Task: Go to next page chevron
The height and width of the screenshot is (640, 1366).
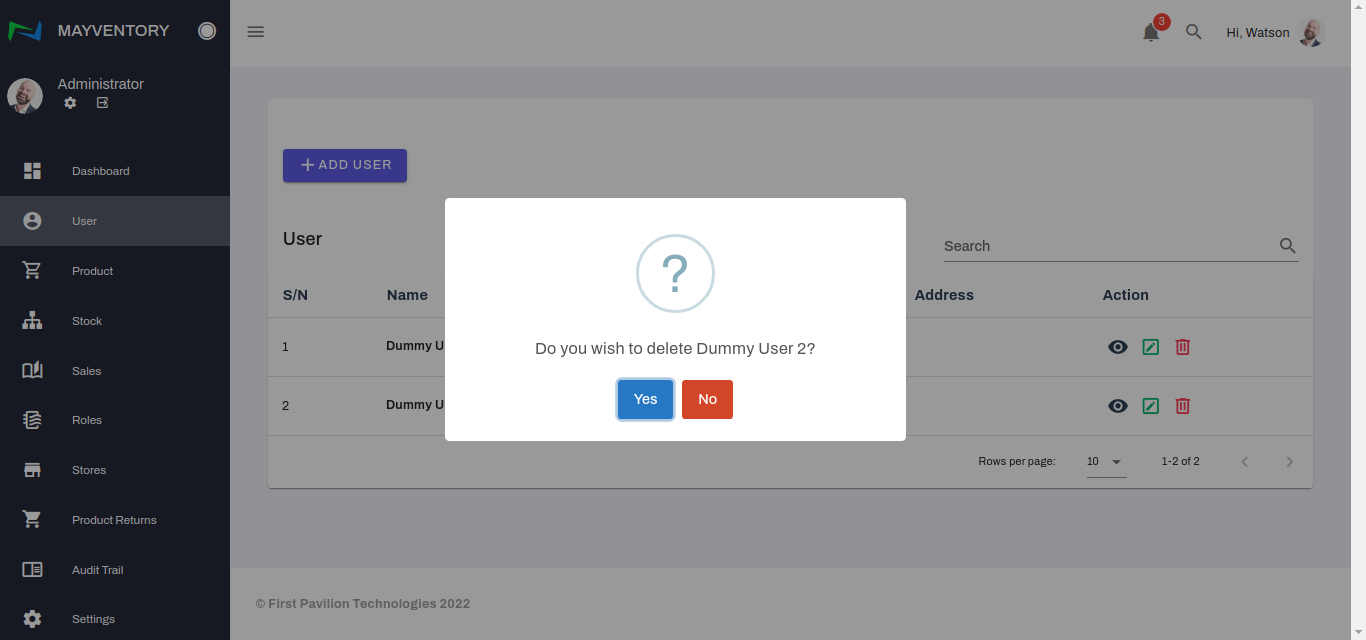Action: [1289, 462]
